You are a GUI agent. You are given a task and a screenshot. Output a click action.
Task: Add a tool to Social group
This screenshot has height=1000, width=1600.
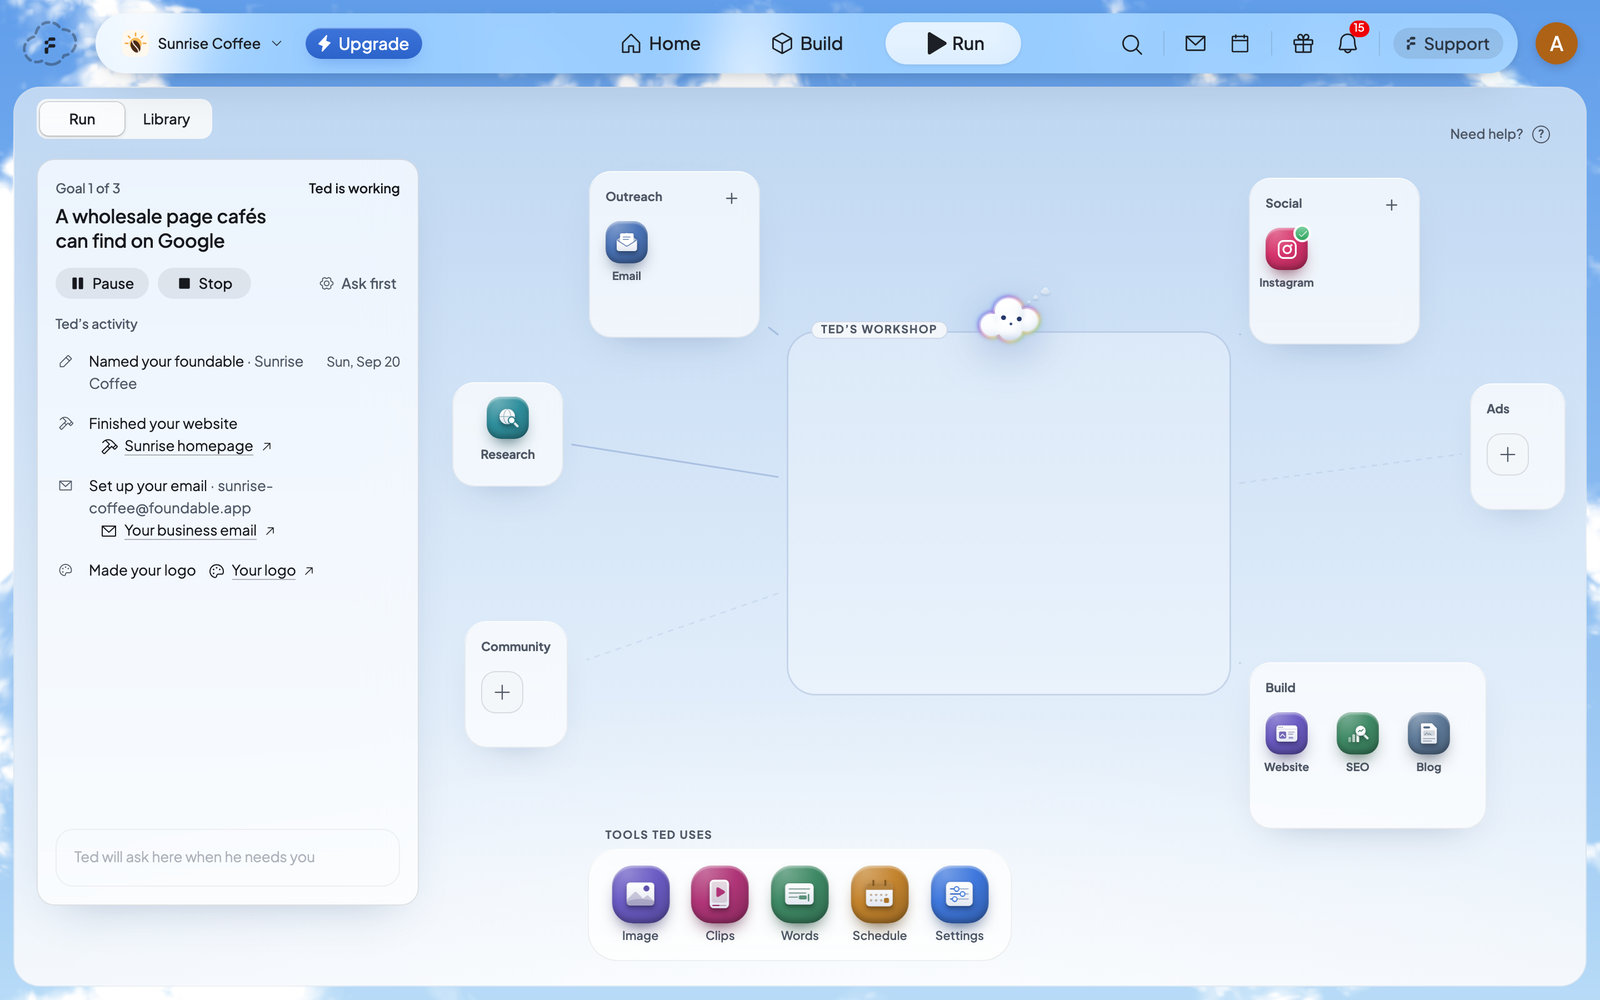coord(1392,205)
